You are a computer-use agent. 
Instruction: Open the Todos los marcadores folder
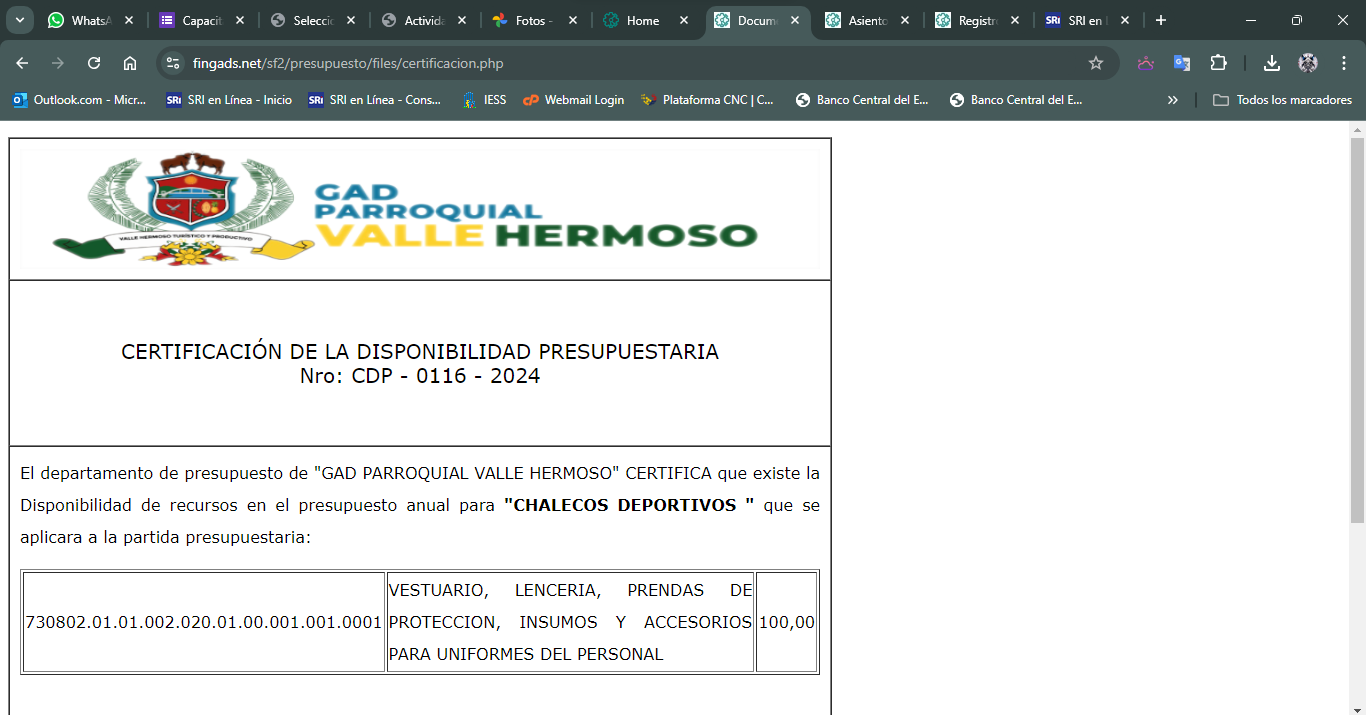[x=1282, y=100]
